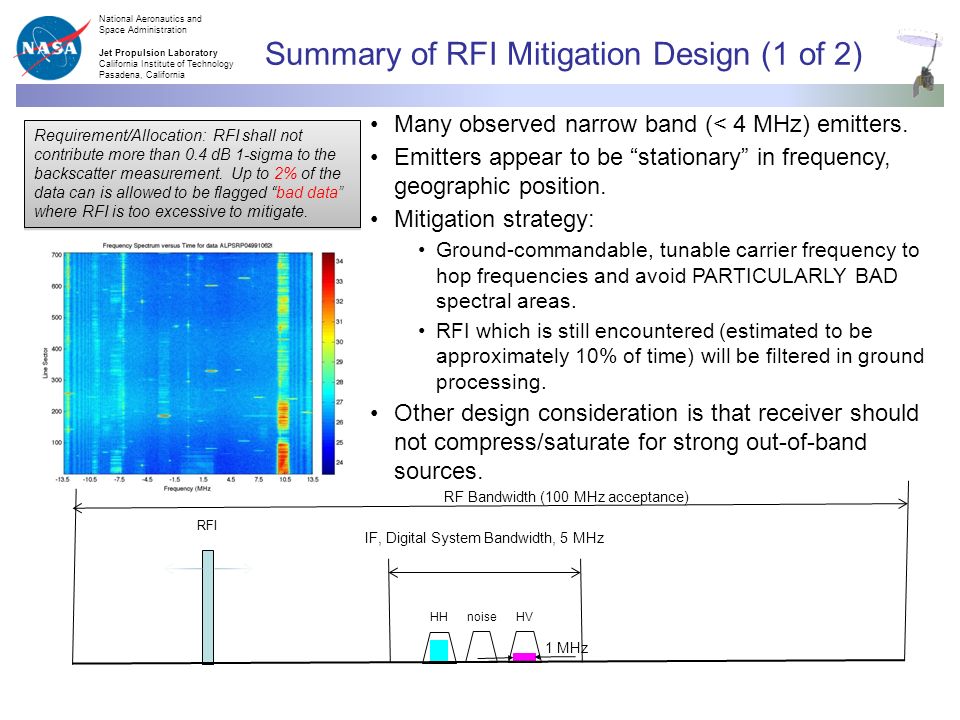Screen dimensions: 960x720
Task: Click the 'Jet Propulsion Laboratory' text
Action: click(x=158, y=53)
